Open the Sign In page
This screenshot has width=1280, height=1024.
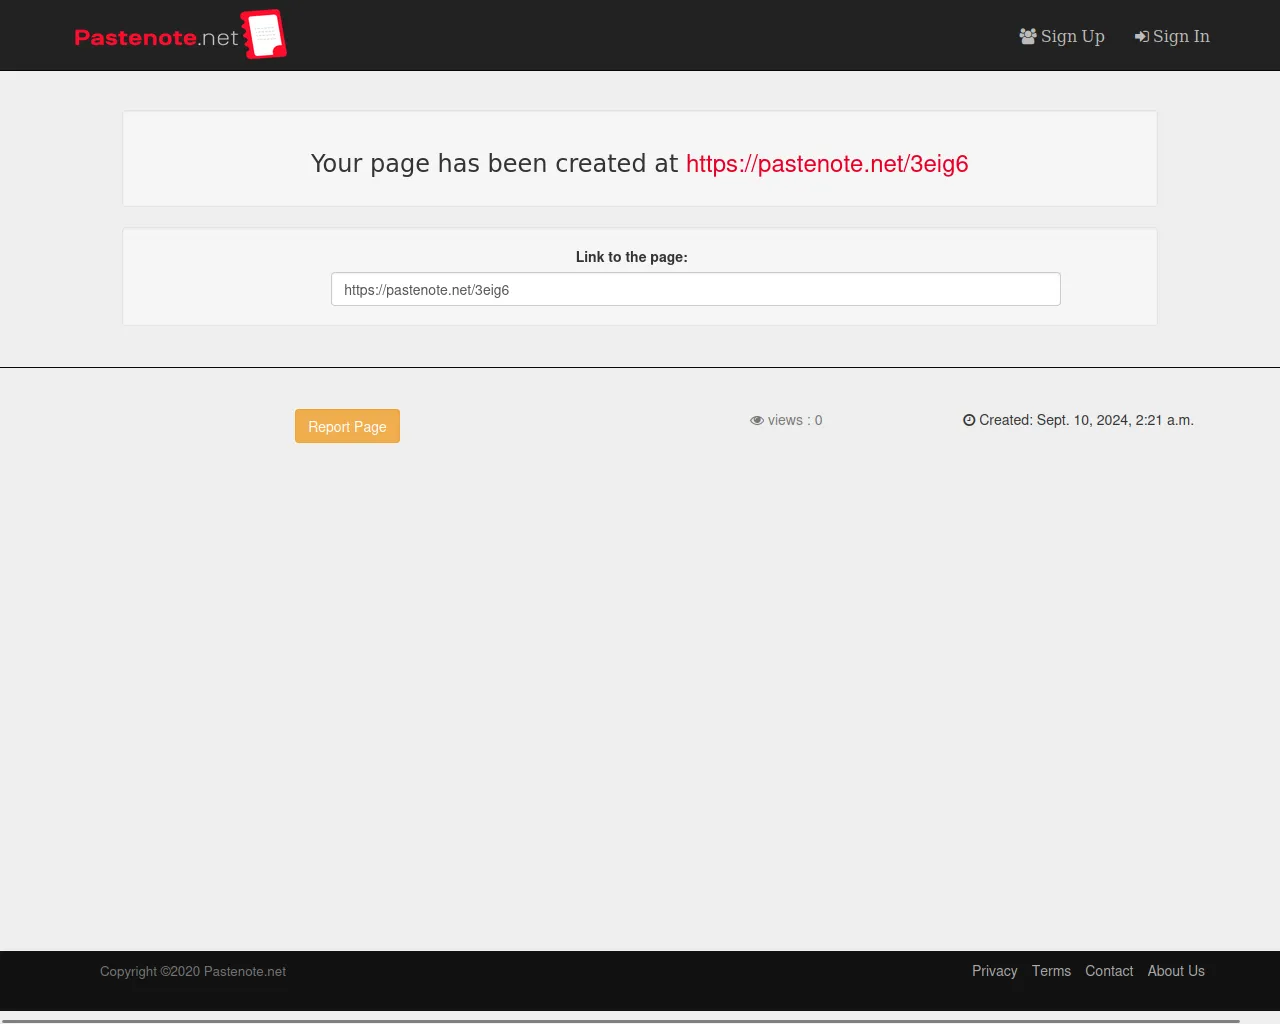[1181, 36]
